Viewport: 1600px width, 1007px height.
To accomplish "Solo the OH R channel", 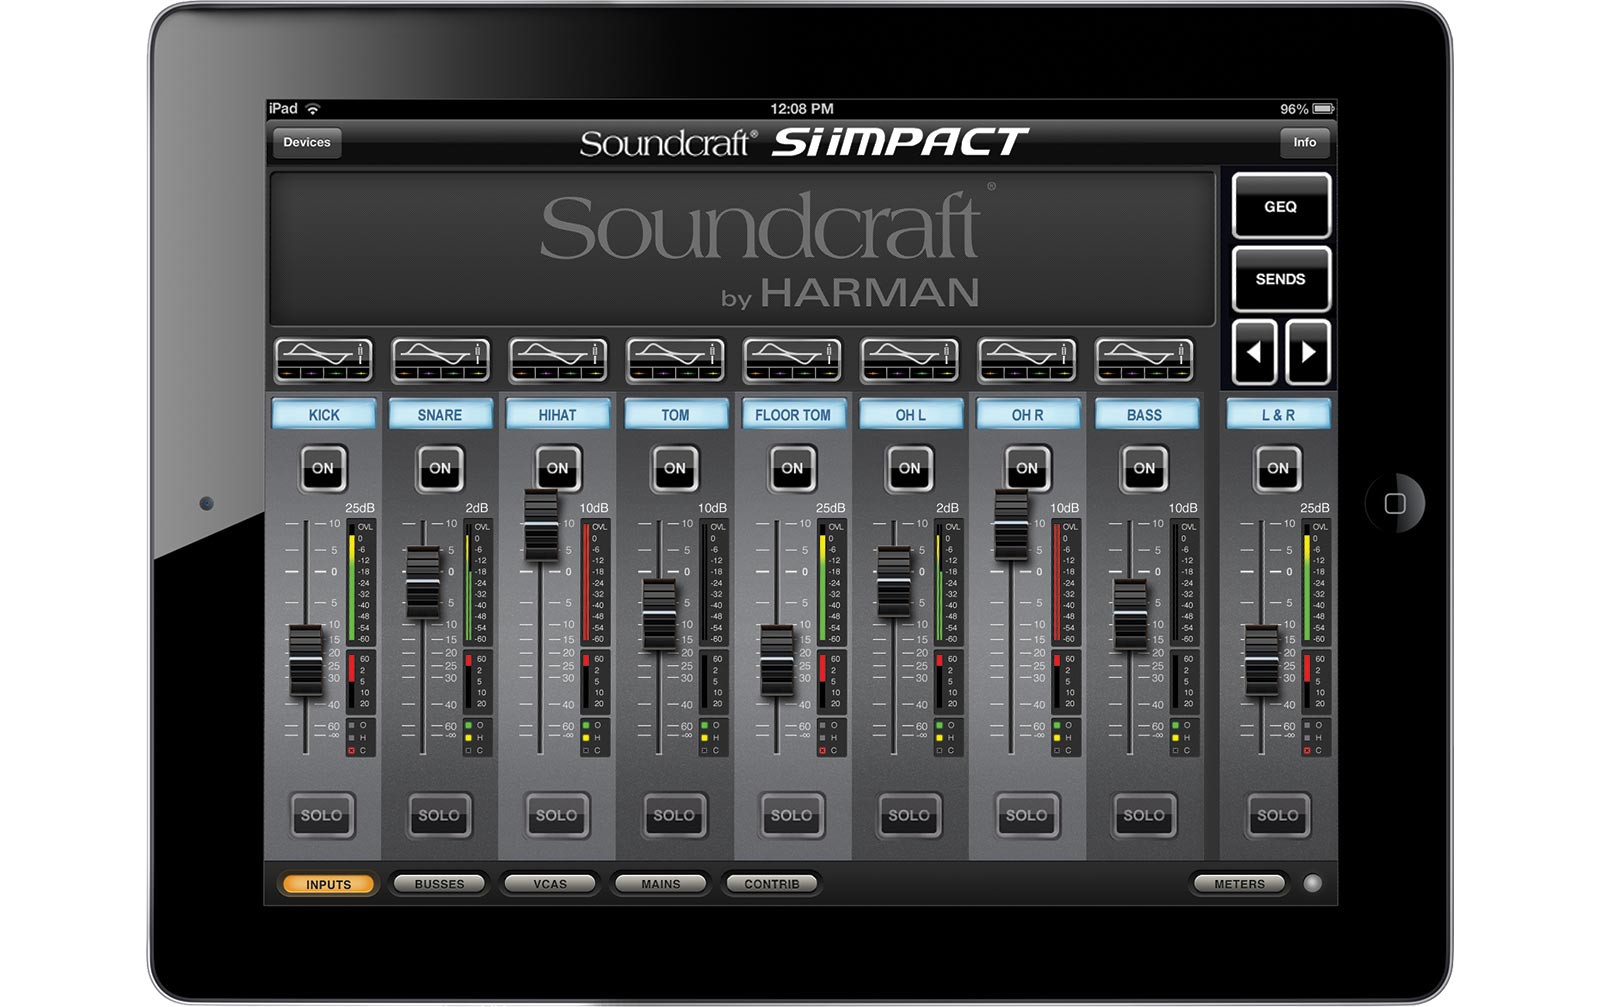I will tap(1026, 815).
